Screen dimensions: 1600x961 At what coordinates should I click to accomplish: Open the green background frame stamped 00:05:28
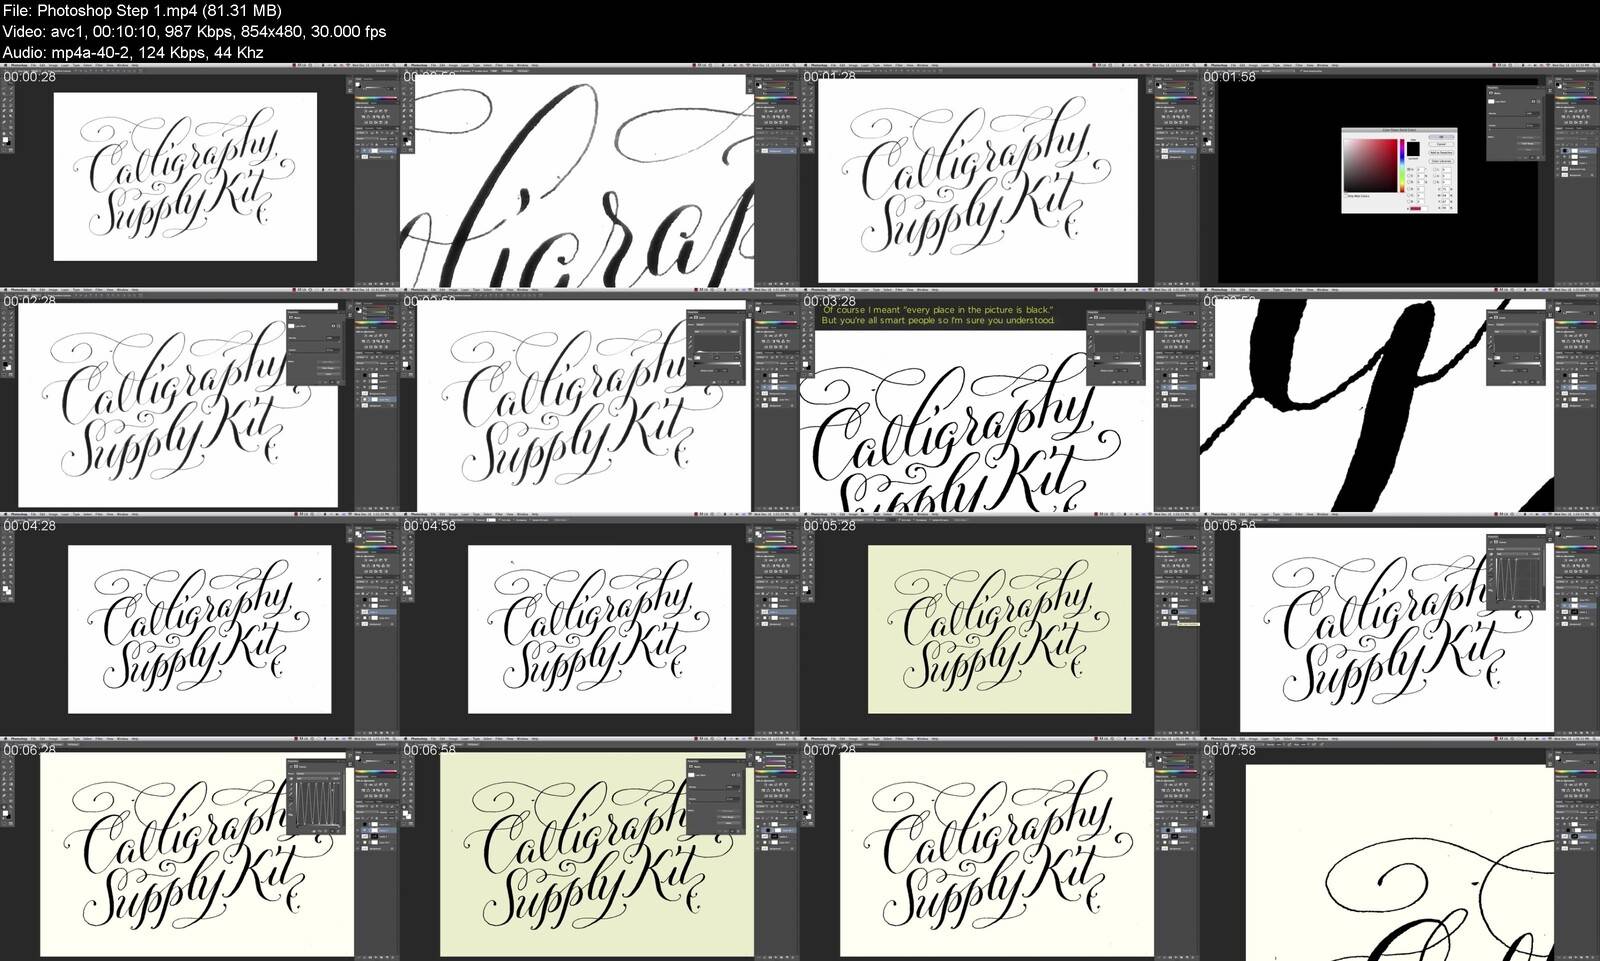(x=1000, y=625)
